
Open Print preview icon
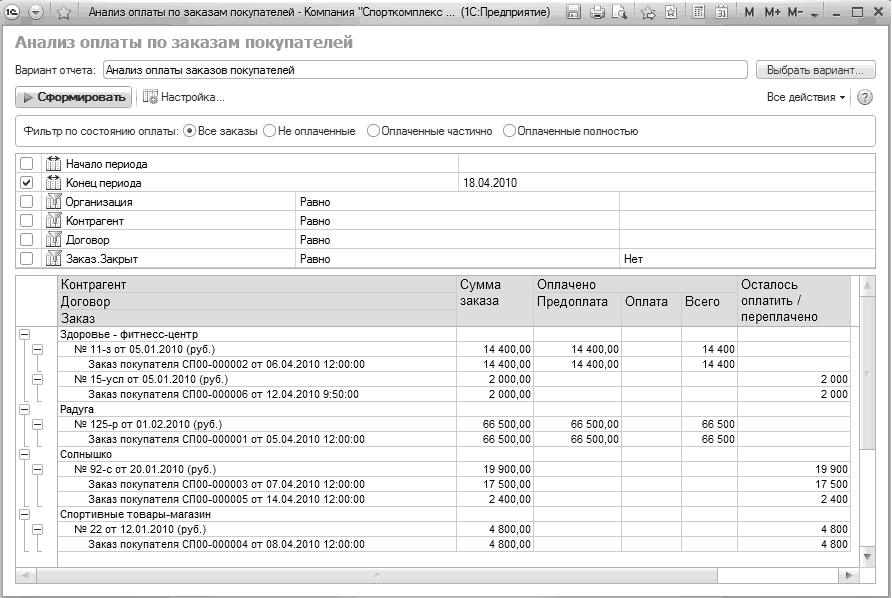pos(620,12)
